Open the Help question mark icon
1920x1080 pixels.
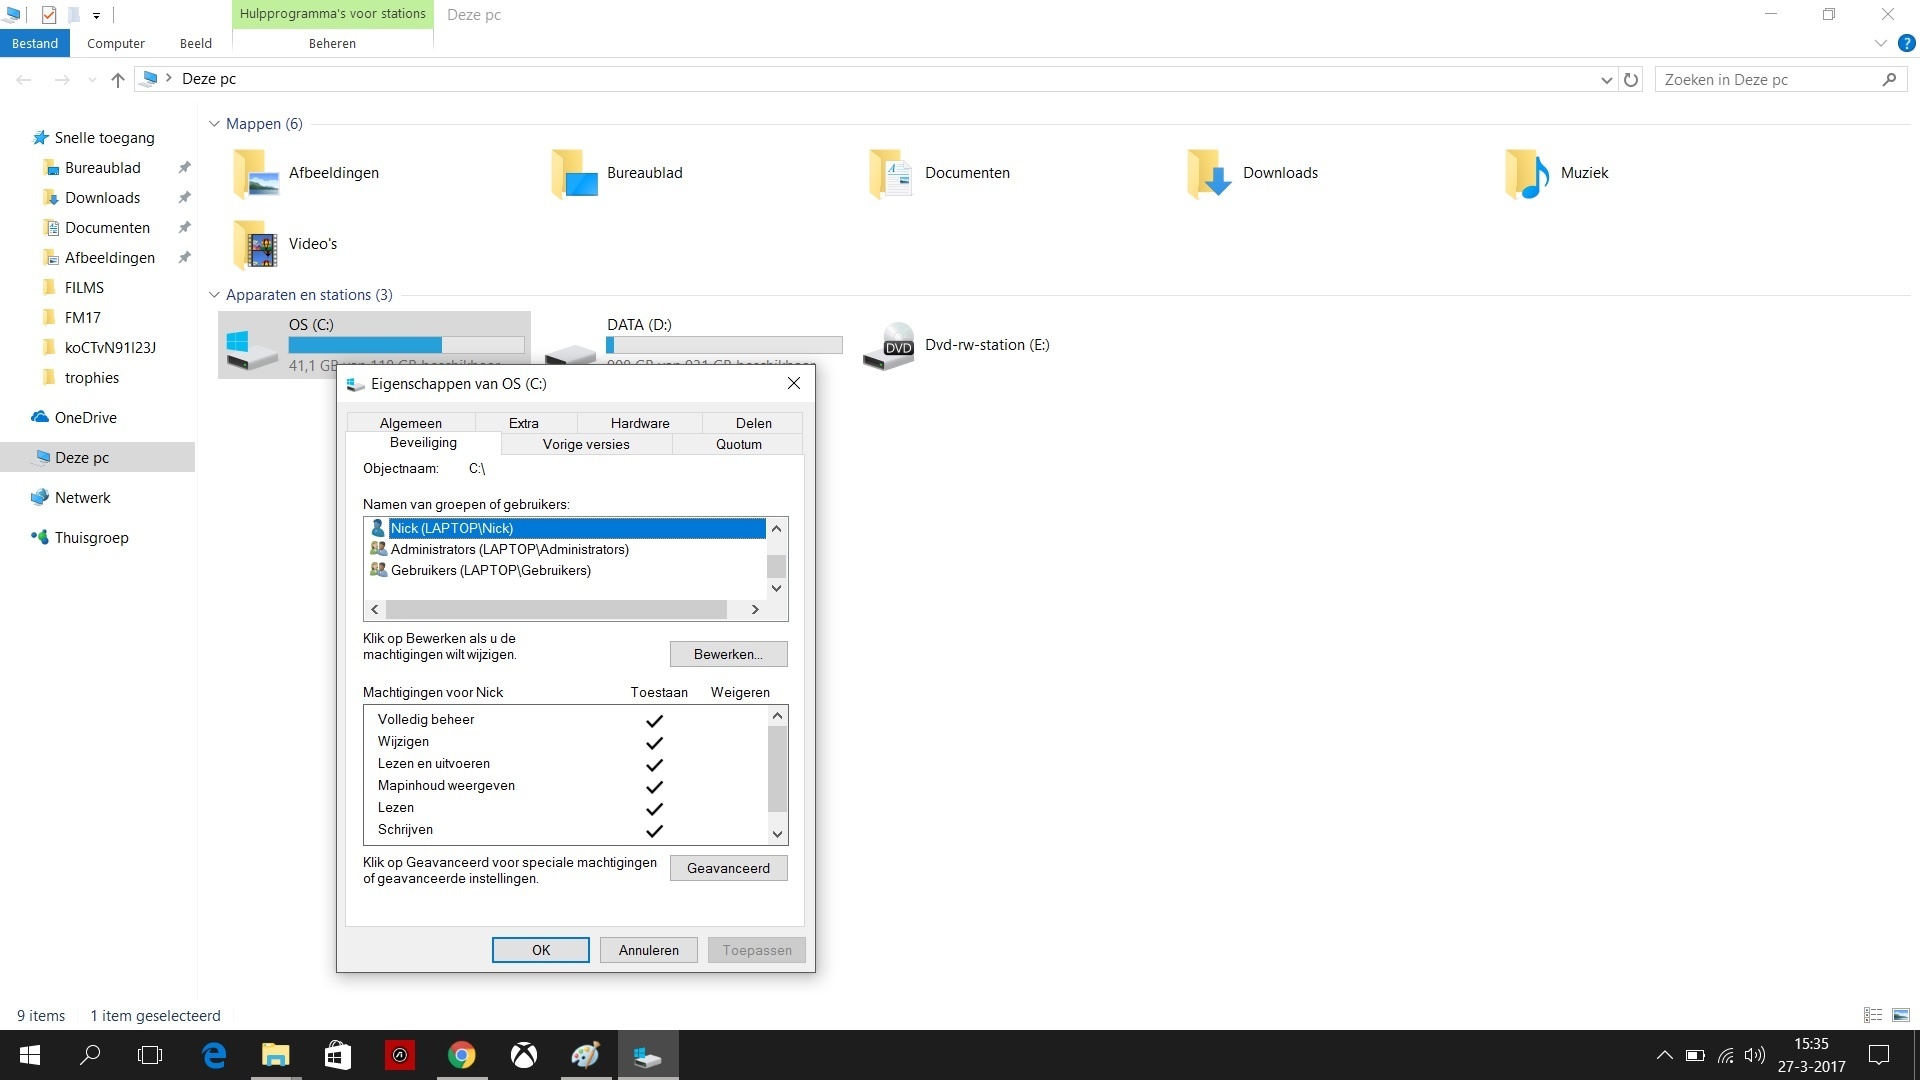point(1906,44)
